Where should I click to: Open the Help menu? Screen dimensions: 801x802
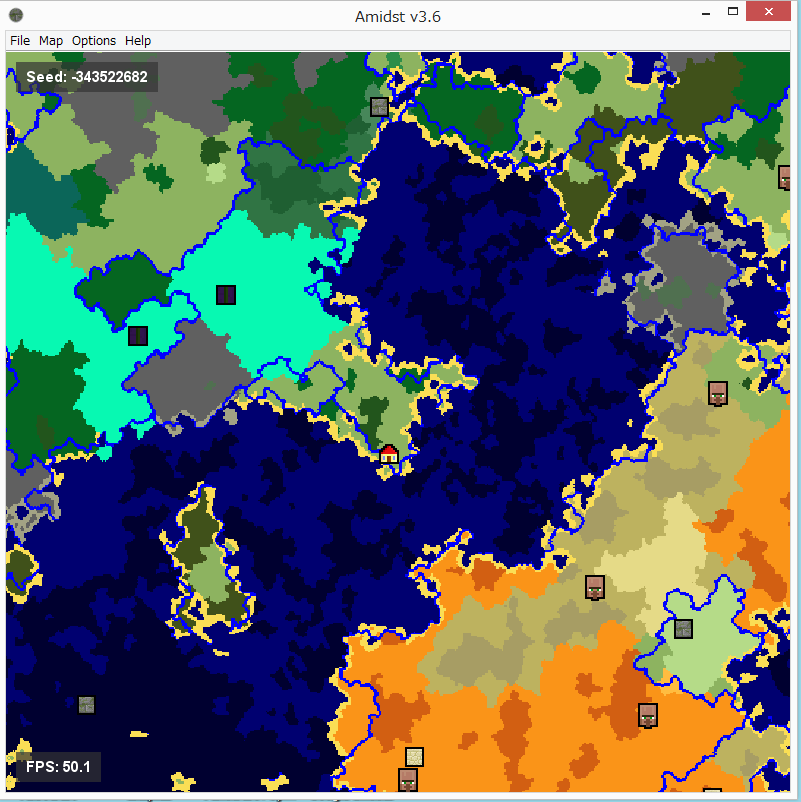pyautogui.click(x=138, y=41)
